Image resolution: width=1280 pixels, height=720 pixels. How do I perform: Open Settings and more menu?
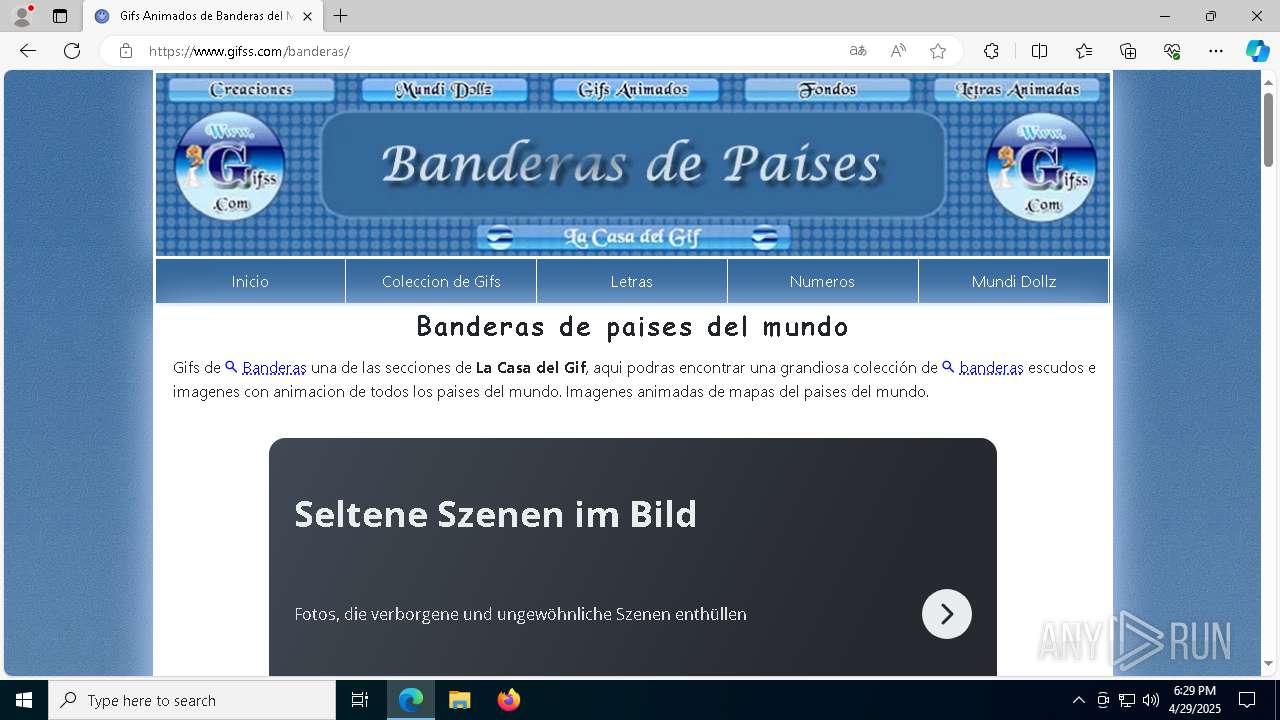1216,51
